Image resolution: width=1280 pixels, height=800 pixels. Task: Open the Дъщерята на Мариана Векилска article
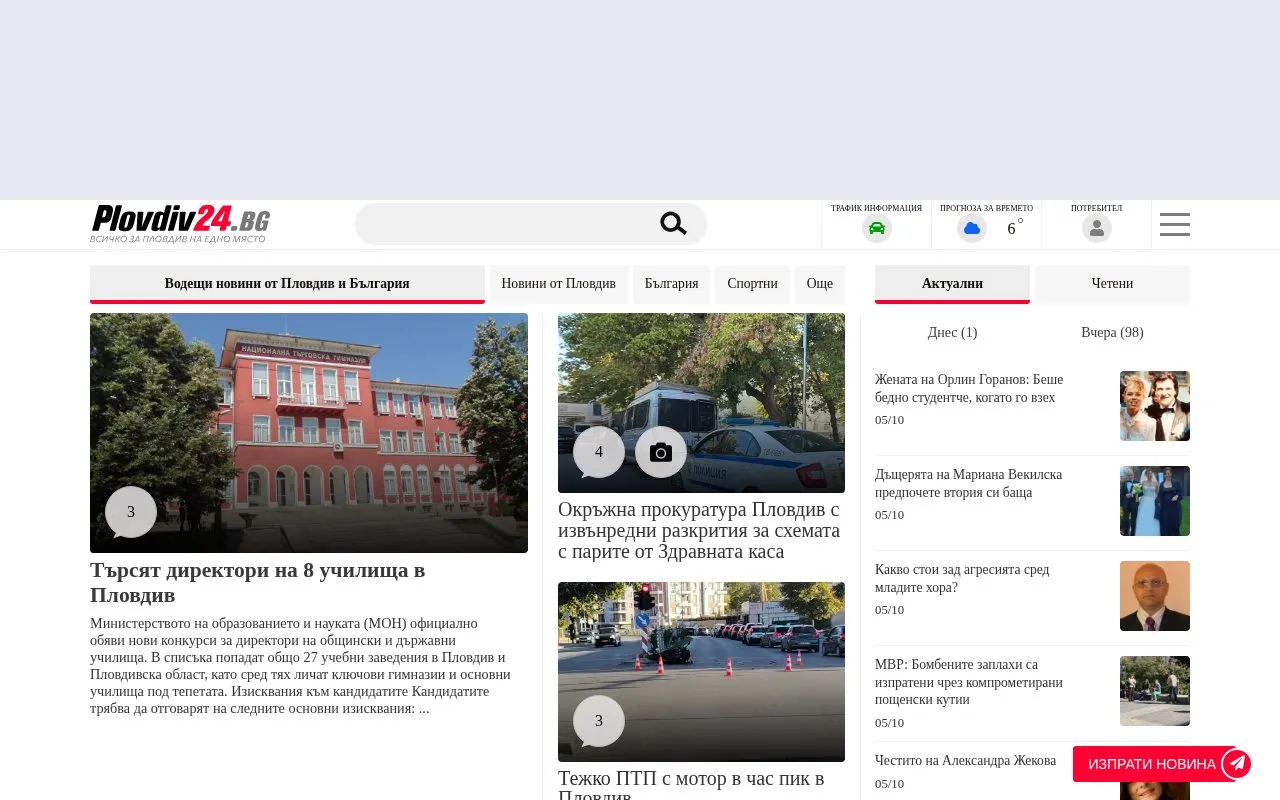969,483
